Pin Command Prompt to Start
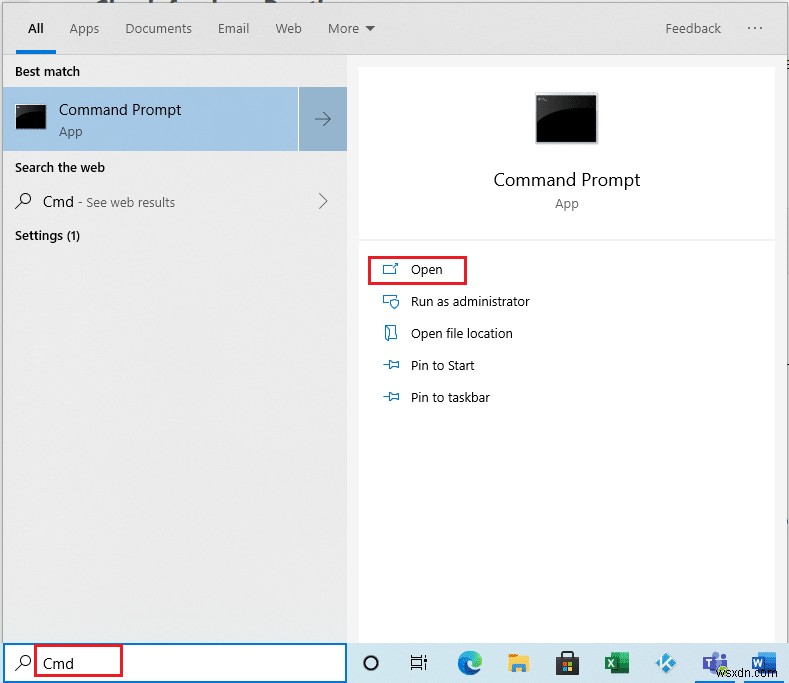The height and width of the screenshot is (683, 789). [x=442, y=366]
